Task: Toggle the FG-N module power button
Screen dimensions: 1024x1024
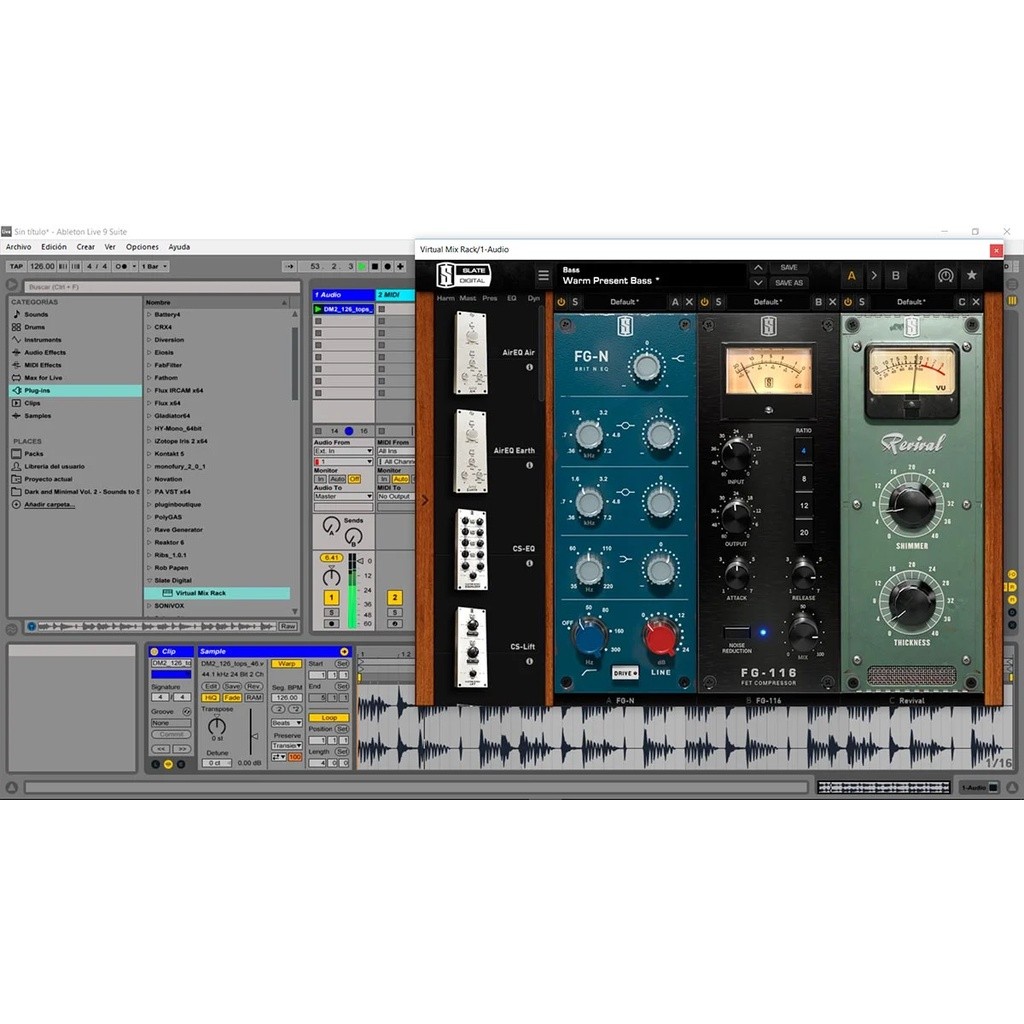Action: pos(561,302)
